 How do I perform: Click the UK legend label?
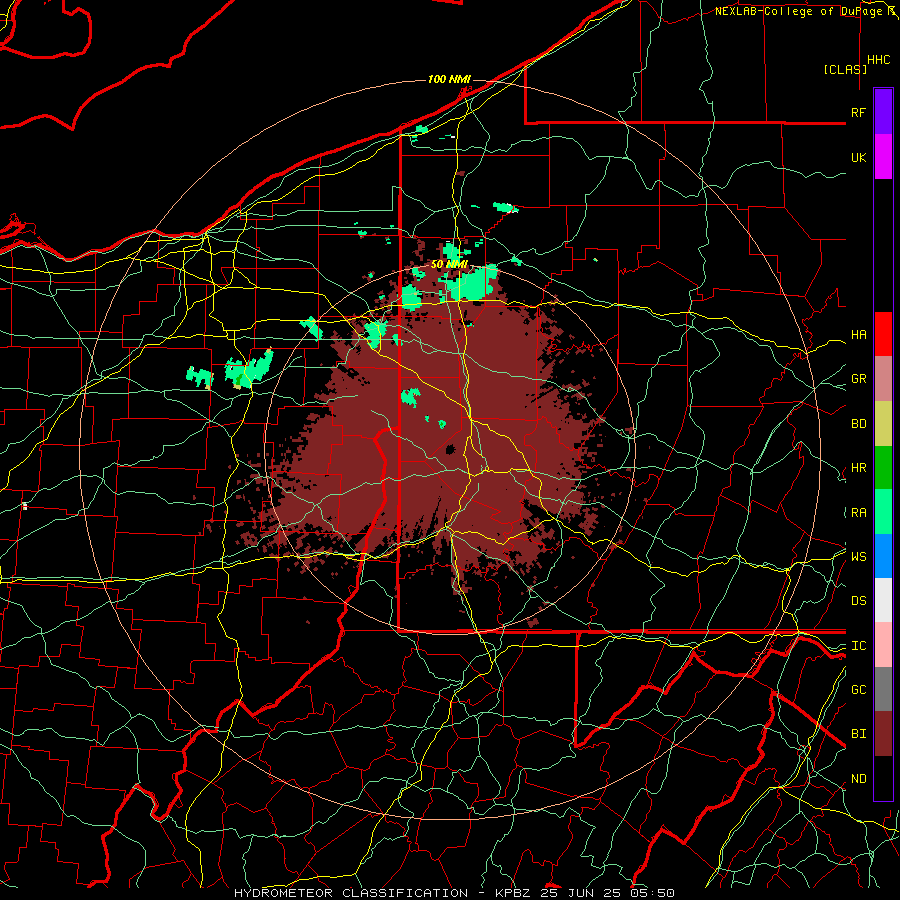(858, 157)
